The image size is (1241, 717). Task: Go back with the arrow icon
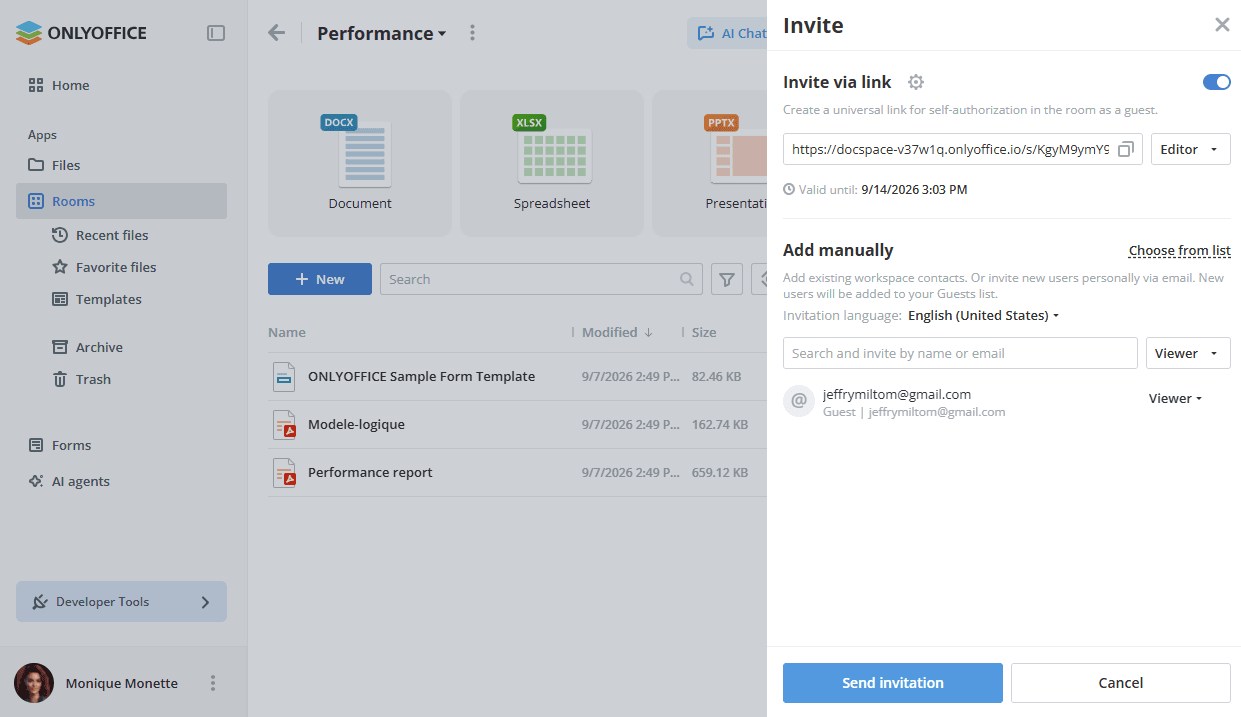(277, 33)
